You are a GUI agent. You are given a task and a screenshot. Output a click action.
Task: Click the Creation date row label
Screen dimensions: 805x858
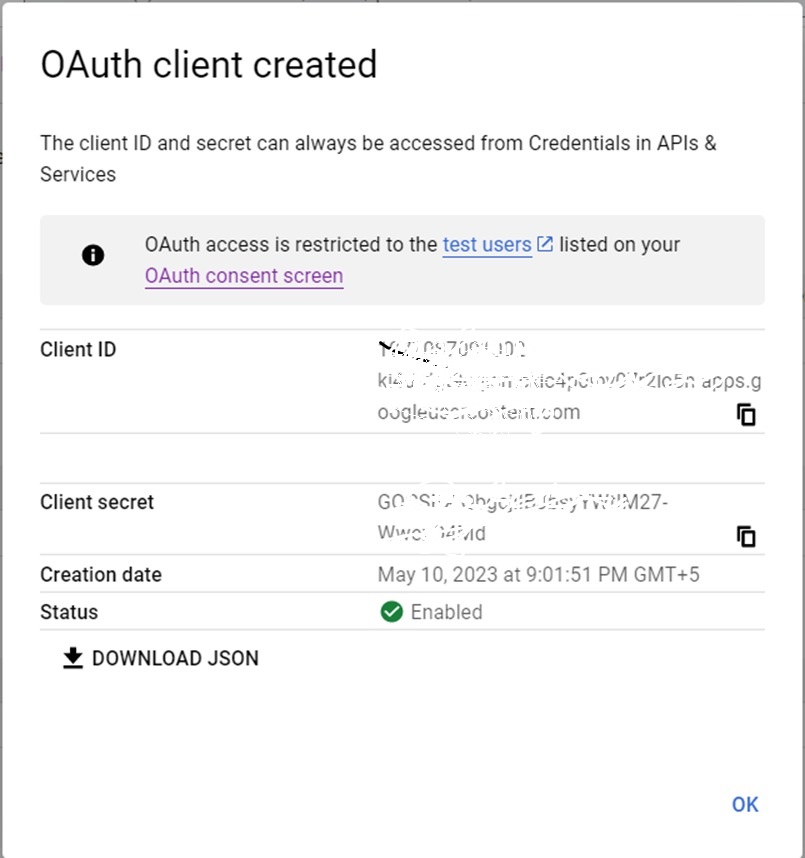(x=101, y=575)
